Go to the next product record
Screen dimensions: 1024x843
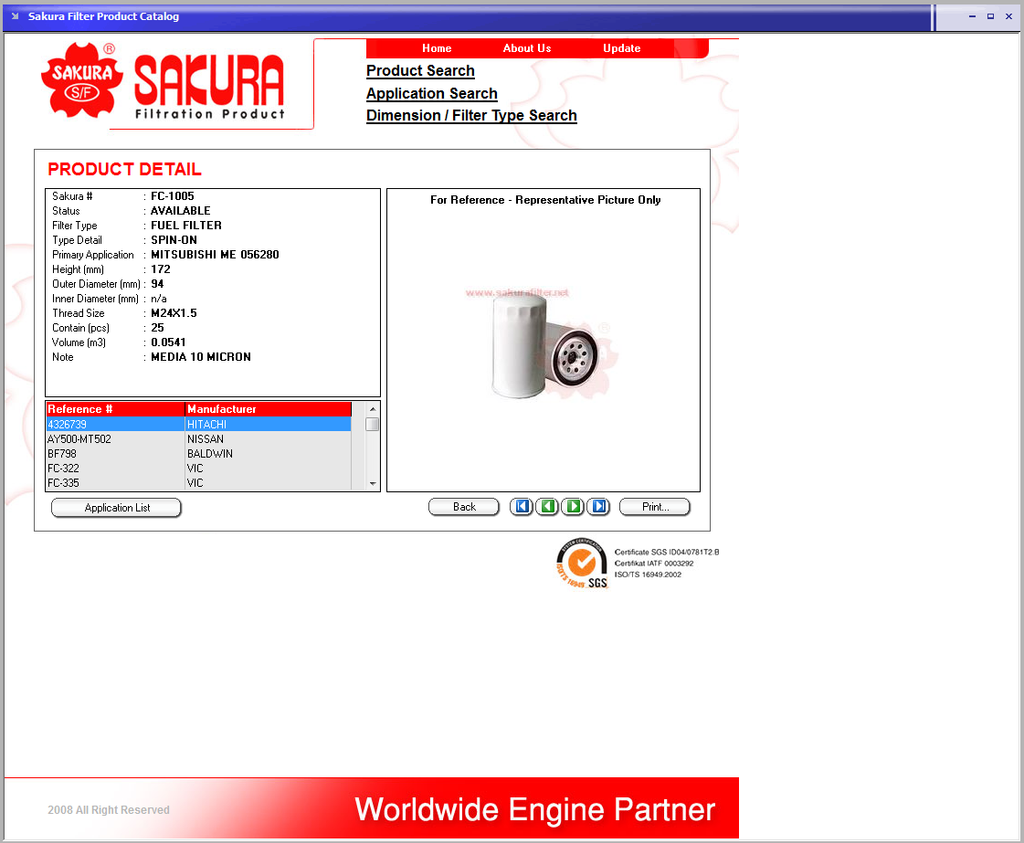573,507
